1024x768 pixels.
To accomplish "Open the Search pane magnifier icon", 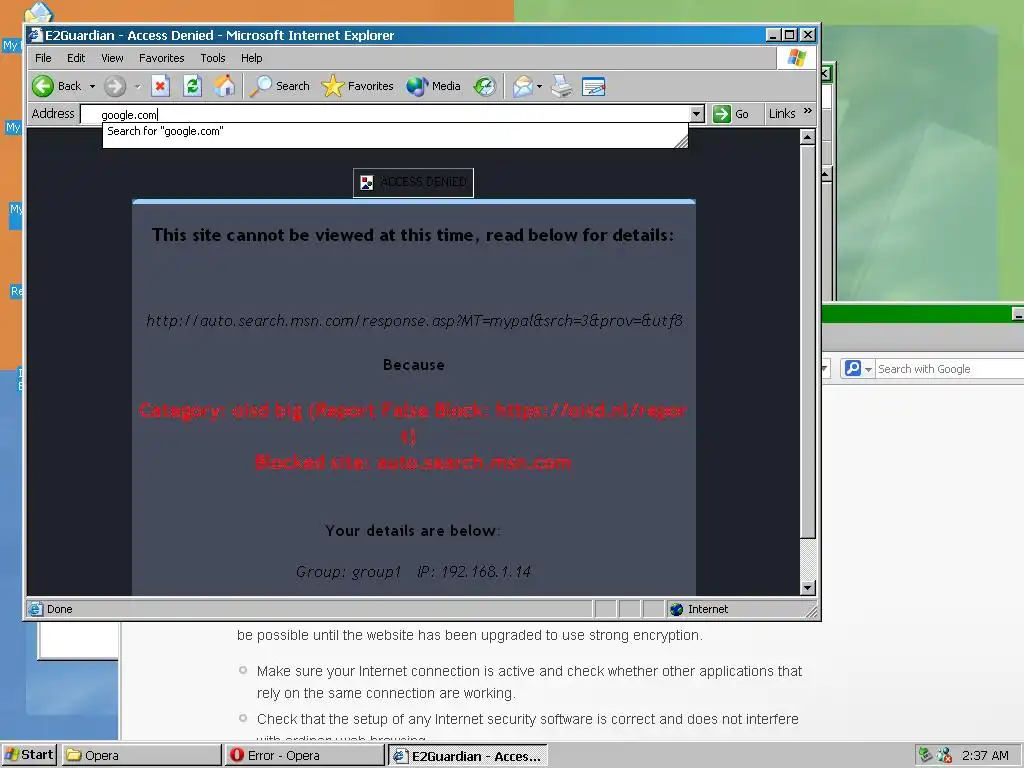I will click(261, 86).
